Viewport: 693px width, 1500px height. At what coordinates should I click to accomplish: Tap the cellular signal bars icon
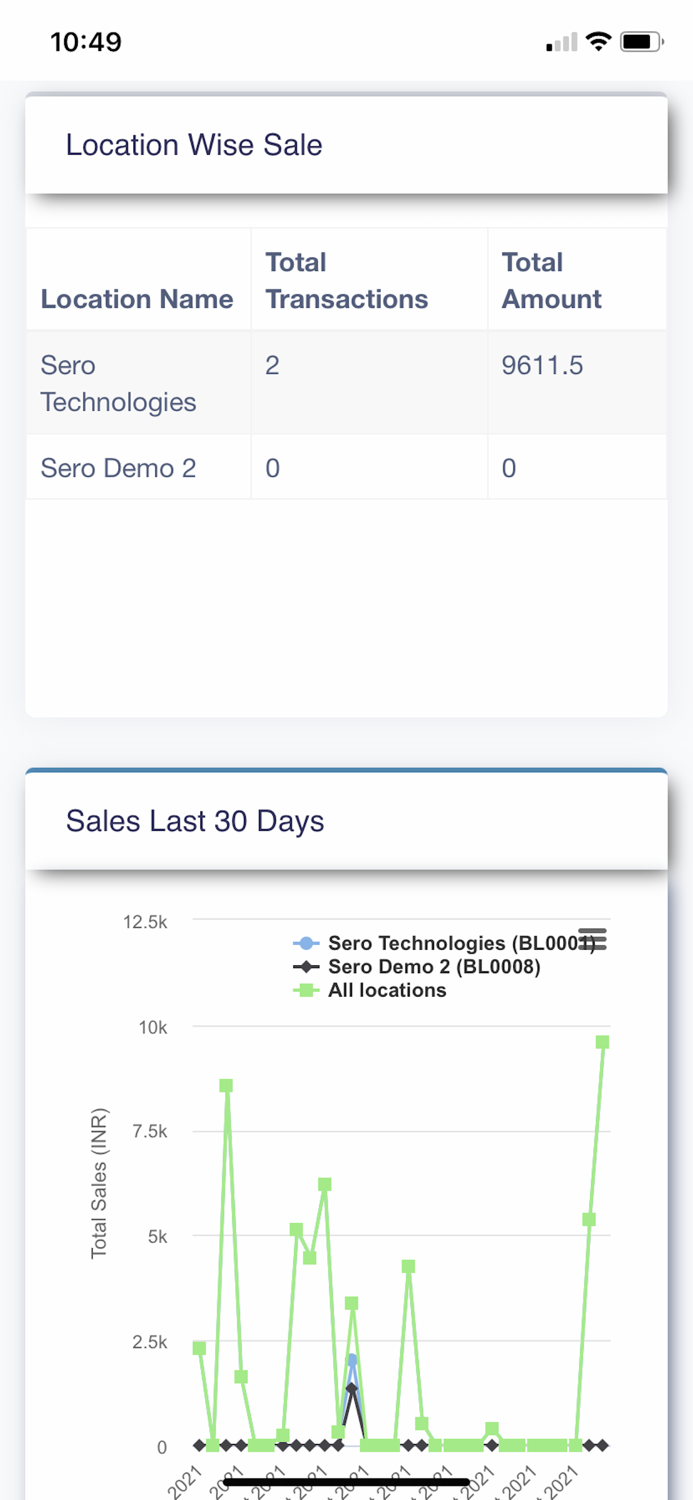coord(561,41)
